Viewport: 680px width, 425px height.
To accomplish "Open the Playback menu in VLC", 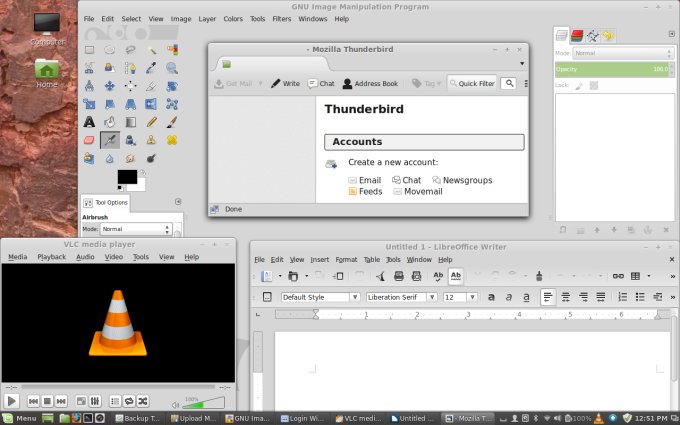I will pyautogui.click(x=52, y=257).
